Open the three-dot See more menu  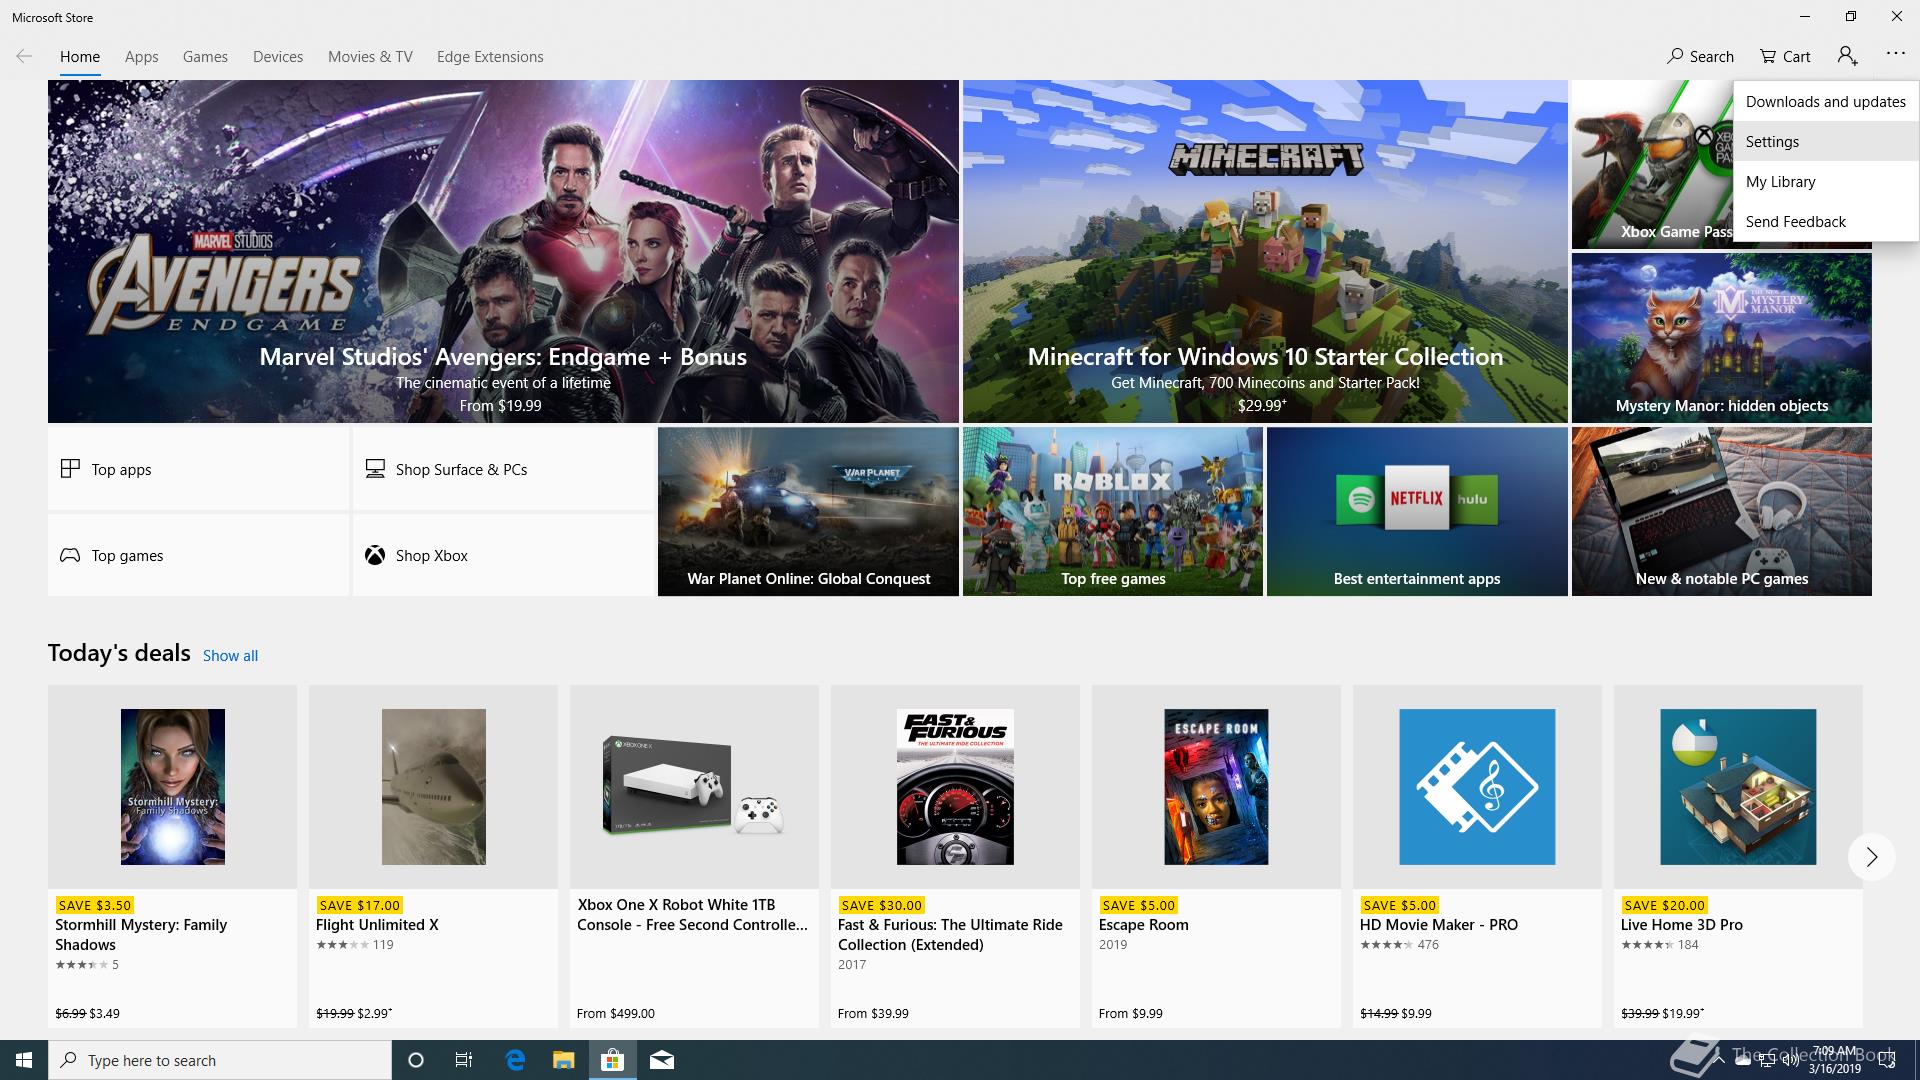coord(1895,55)
